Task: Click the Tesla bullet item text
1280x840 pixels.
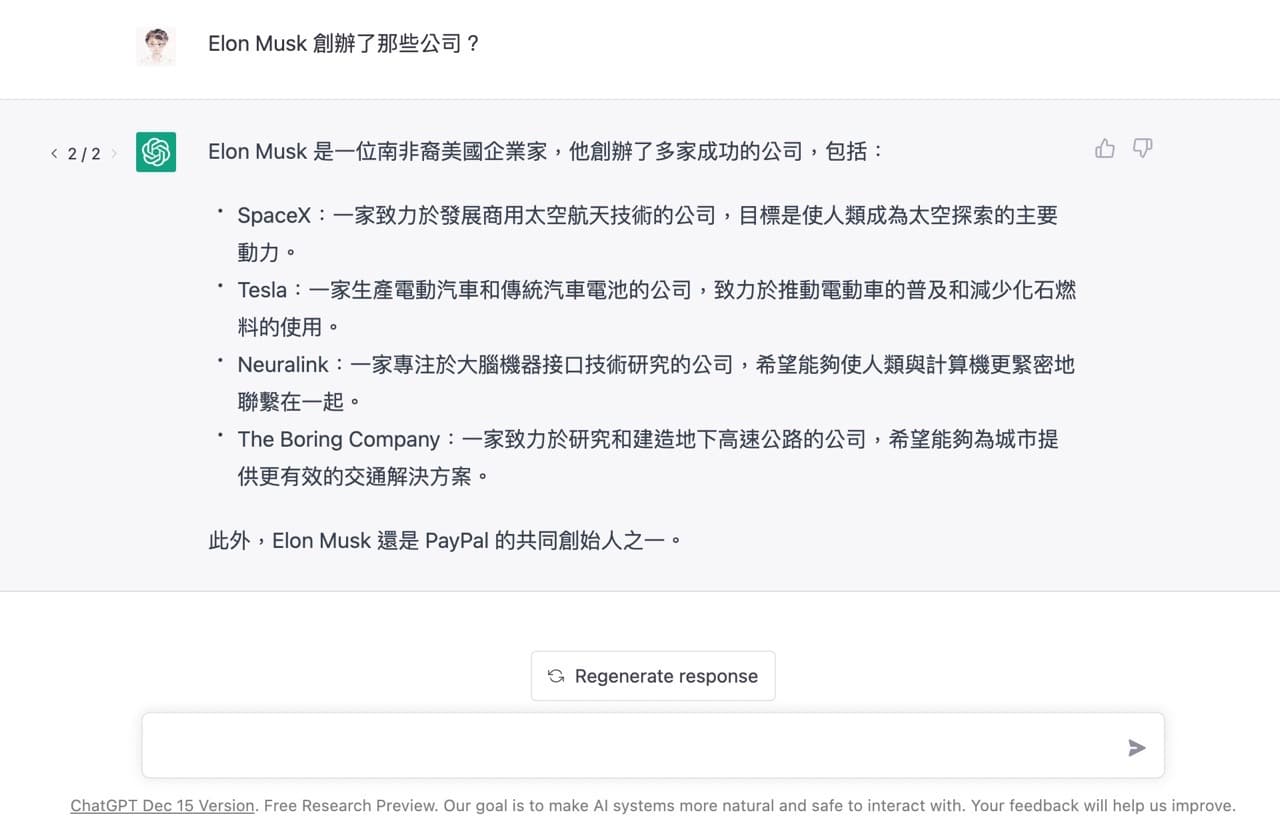Action: click(656, 308)
